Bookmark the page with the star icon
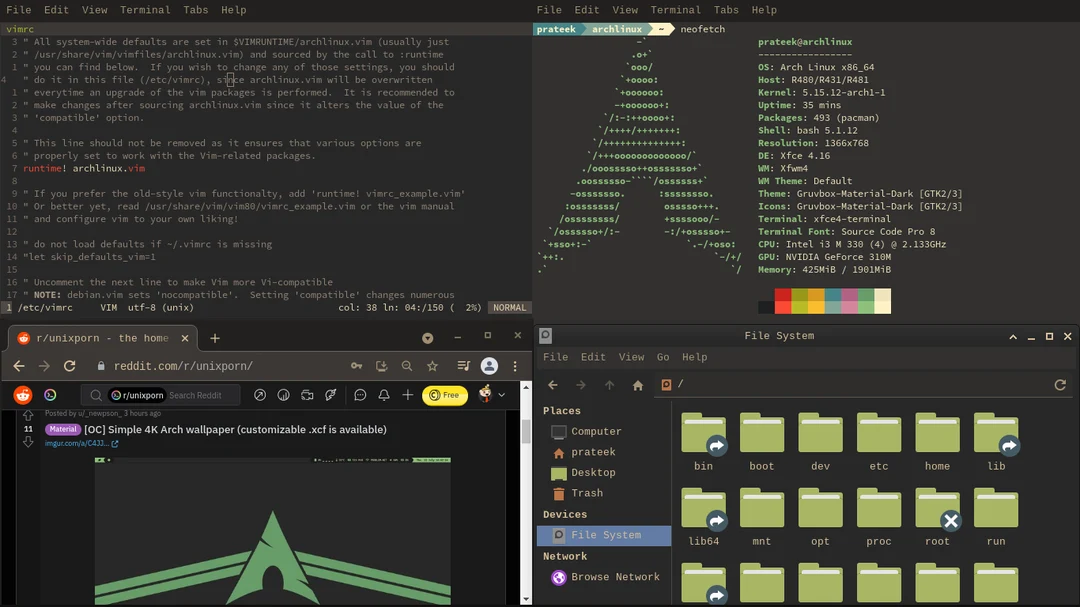The height and width of the screenshot is (607, 1080). click(431, 366)
